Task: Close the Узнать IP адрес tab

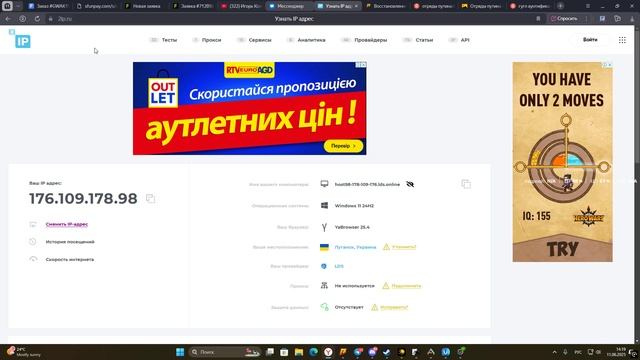Action: (x=356, y=6)
